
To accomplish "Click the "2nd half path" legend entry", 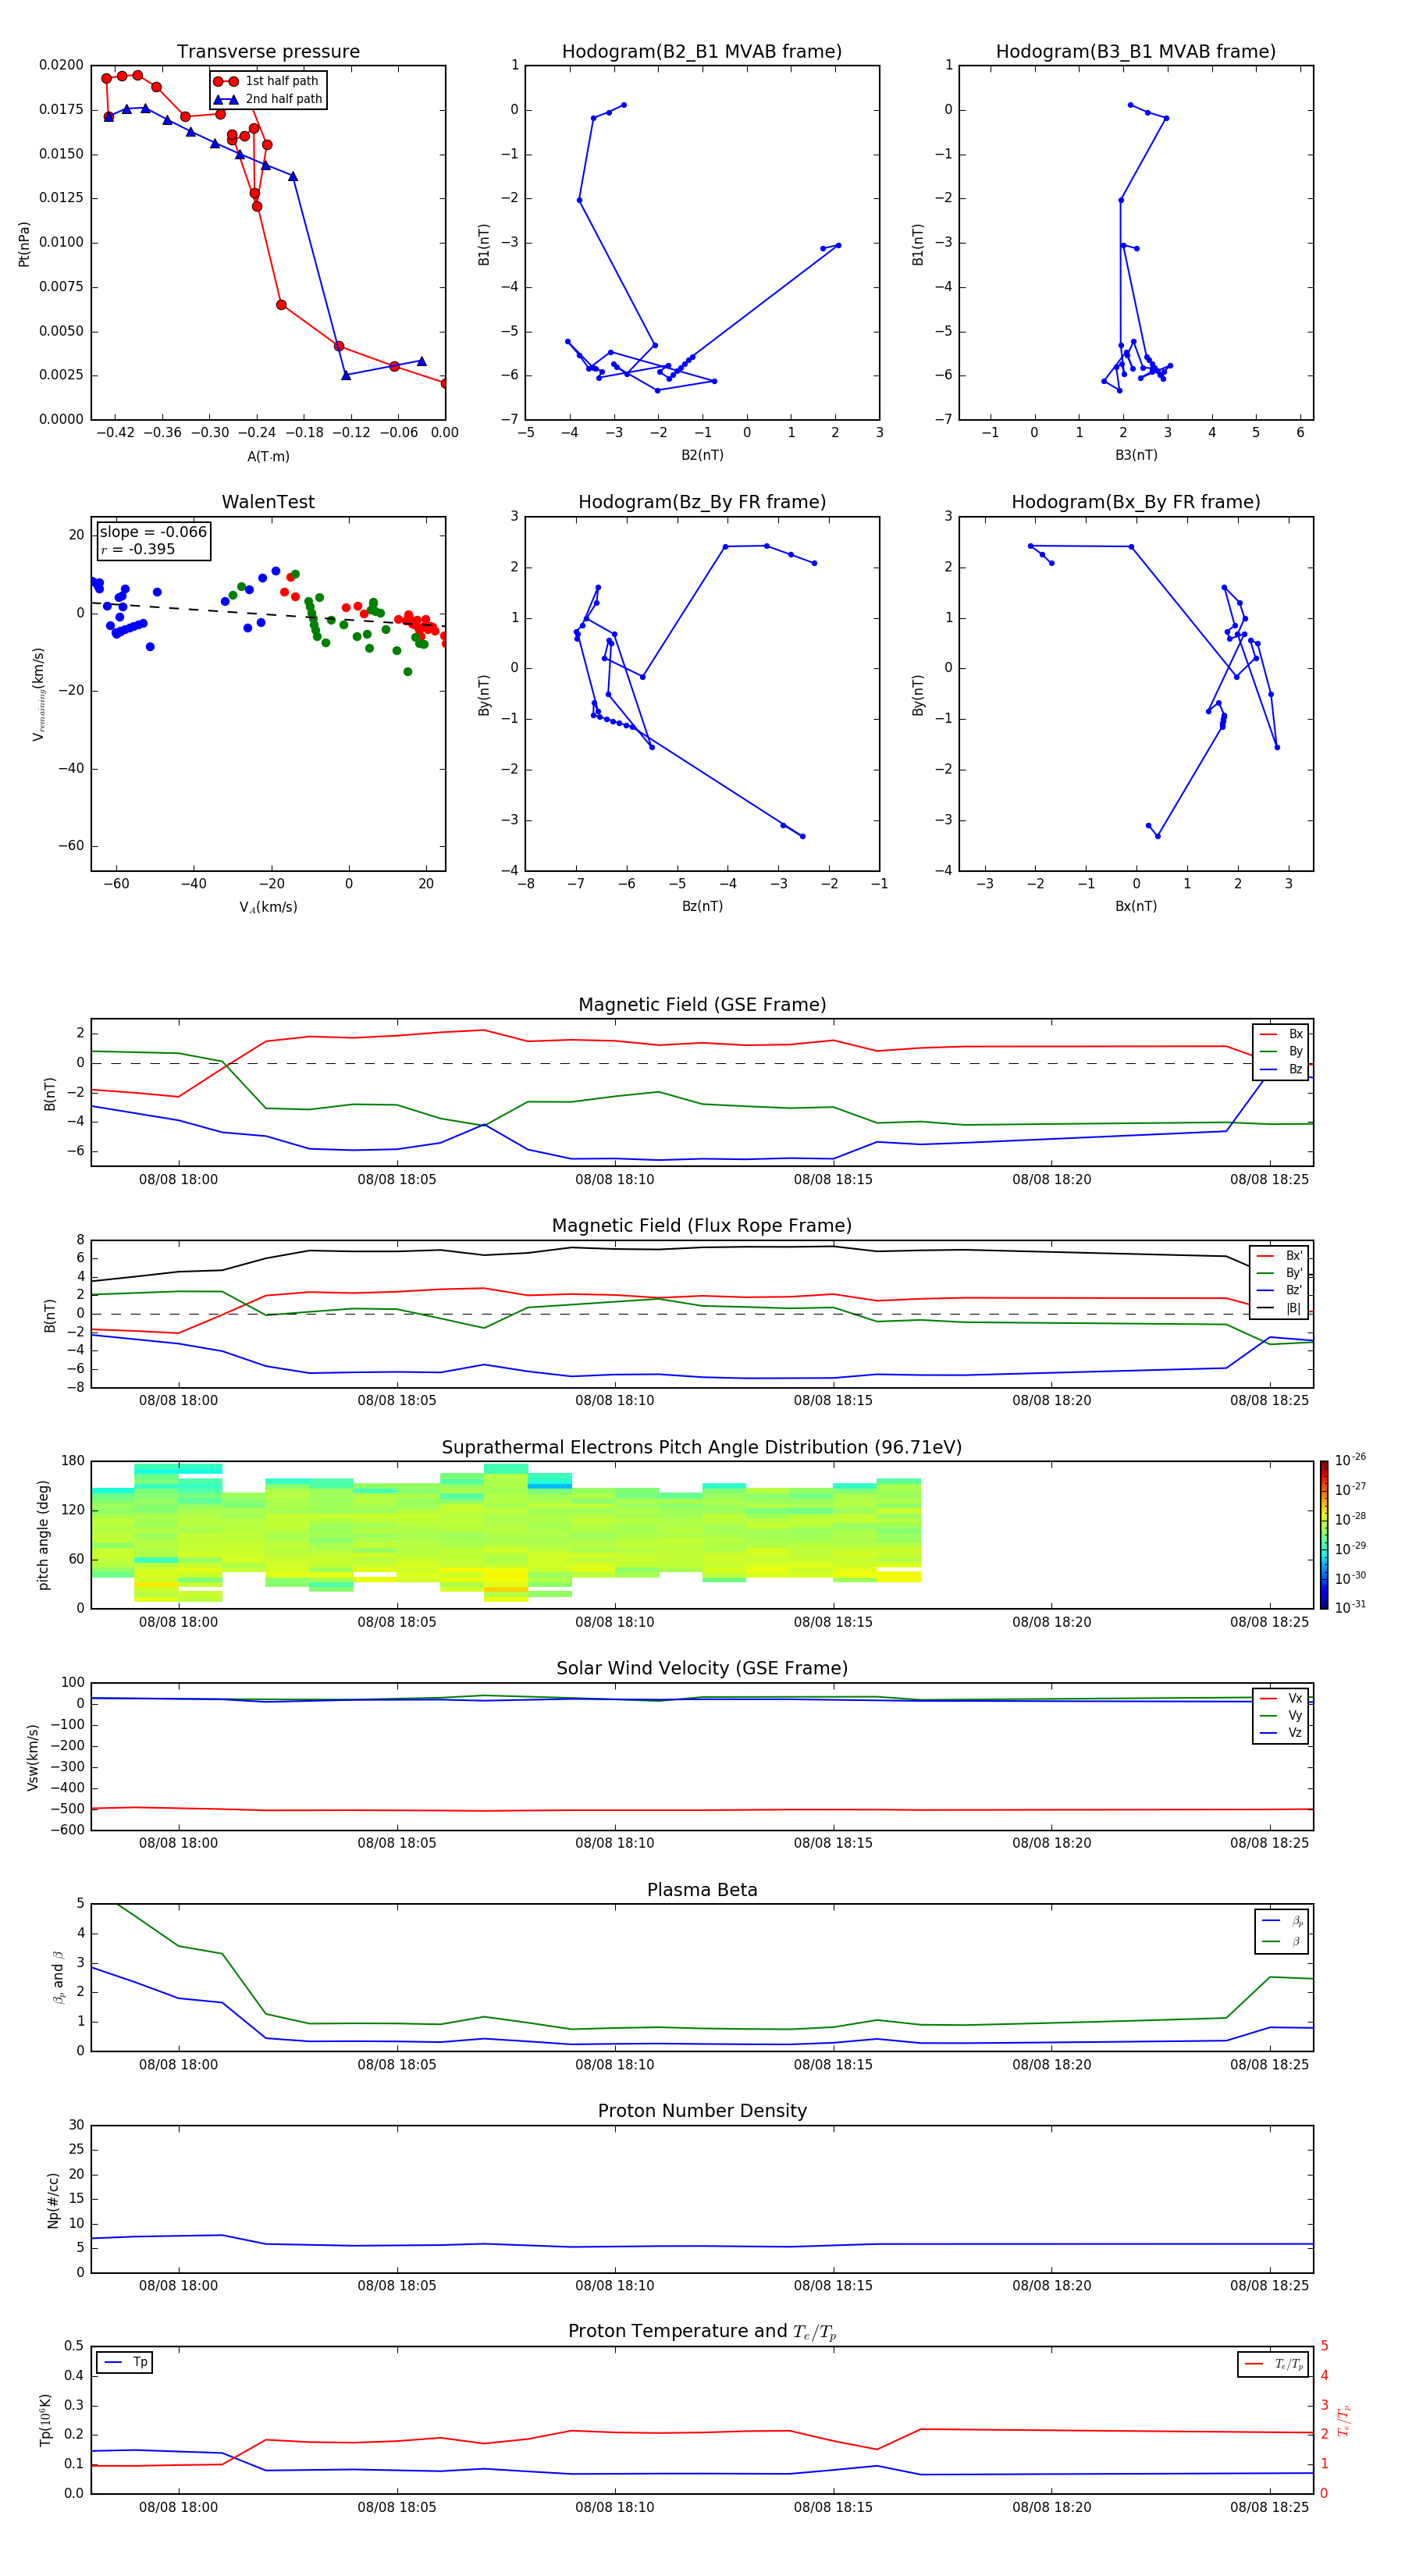I will click(267, 99).
